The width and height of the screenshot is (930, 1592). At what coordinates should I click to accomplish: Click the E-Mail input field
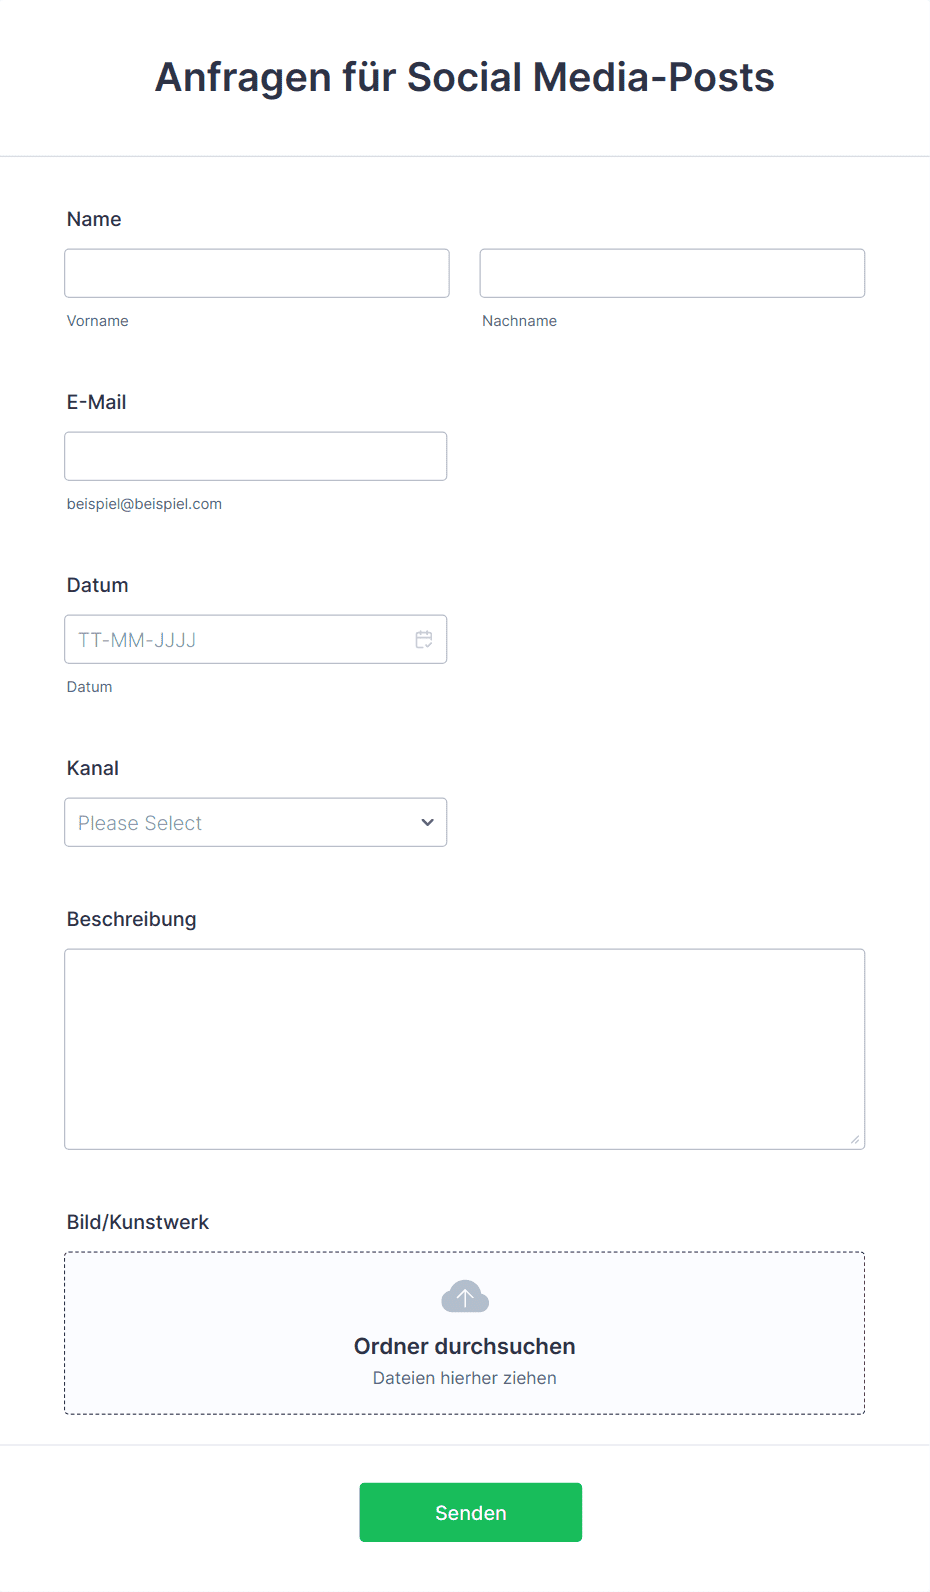point(256,456)
